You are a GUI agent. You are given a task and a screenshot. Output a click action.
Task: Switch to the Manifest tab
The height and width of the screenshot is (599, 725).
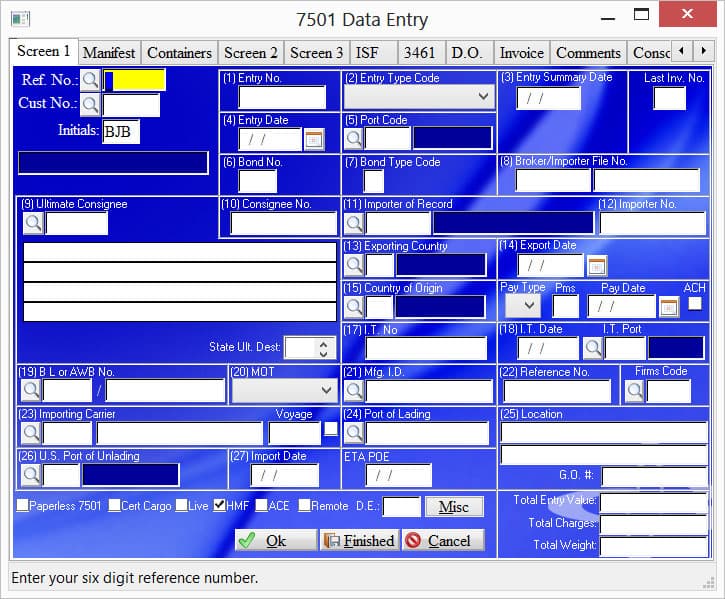click(x=109, y=53)
